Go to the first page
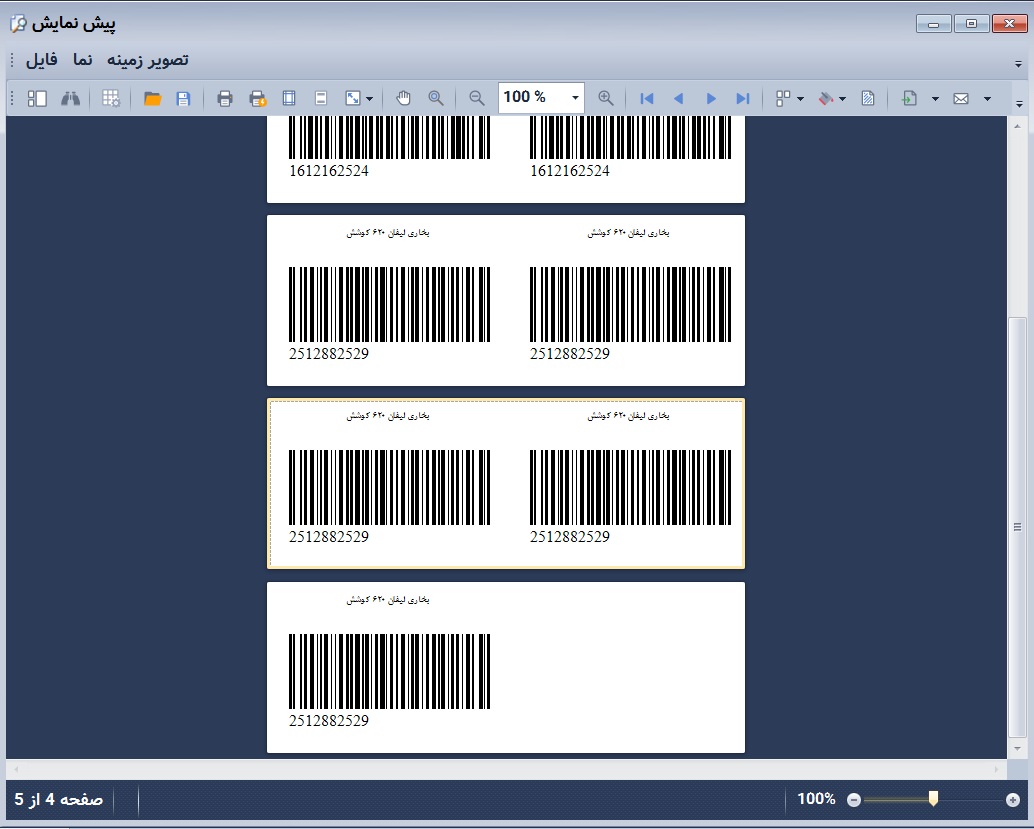Viewport: 1034px width, 829px height. point(647,98)
